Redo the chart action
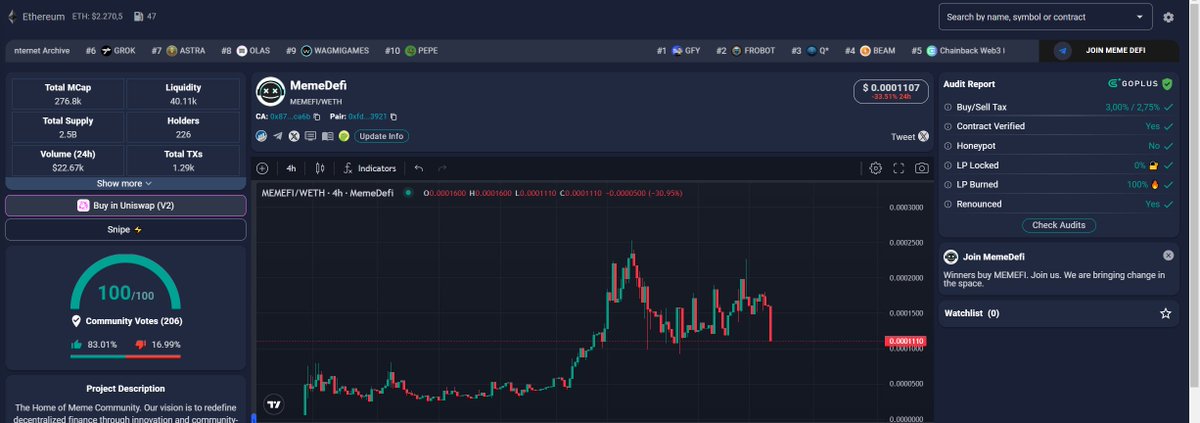 (x=442, y=168)
